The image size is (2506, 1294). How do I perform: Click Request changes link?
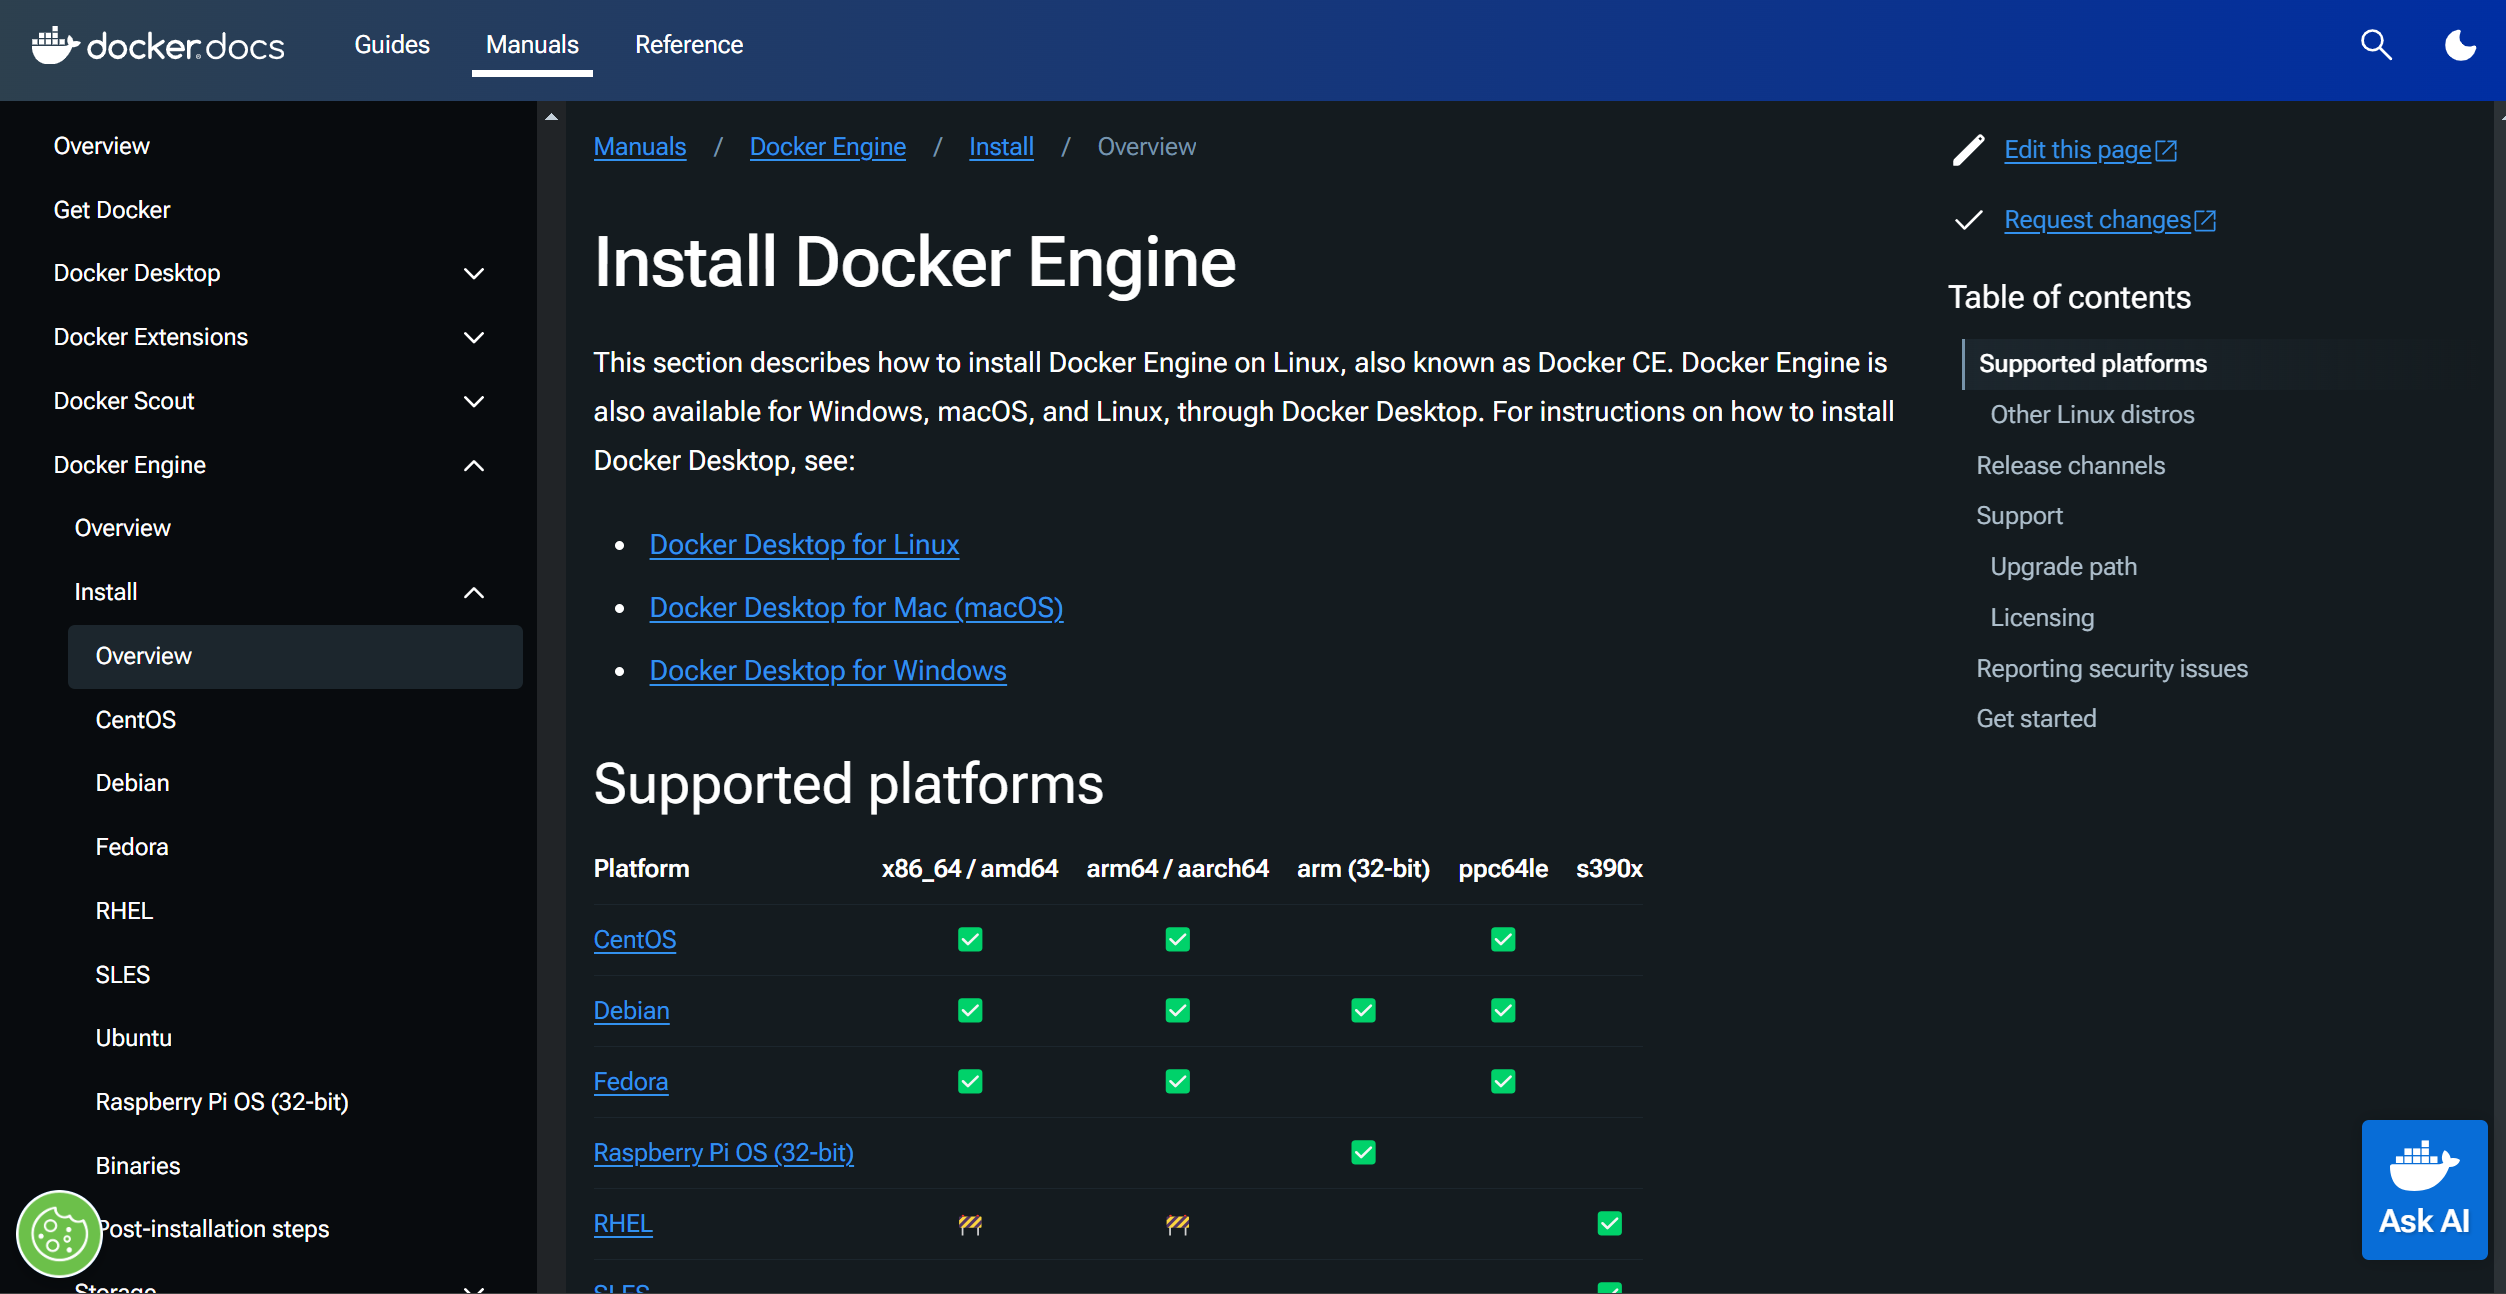[x=2110, y=220]
